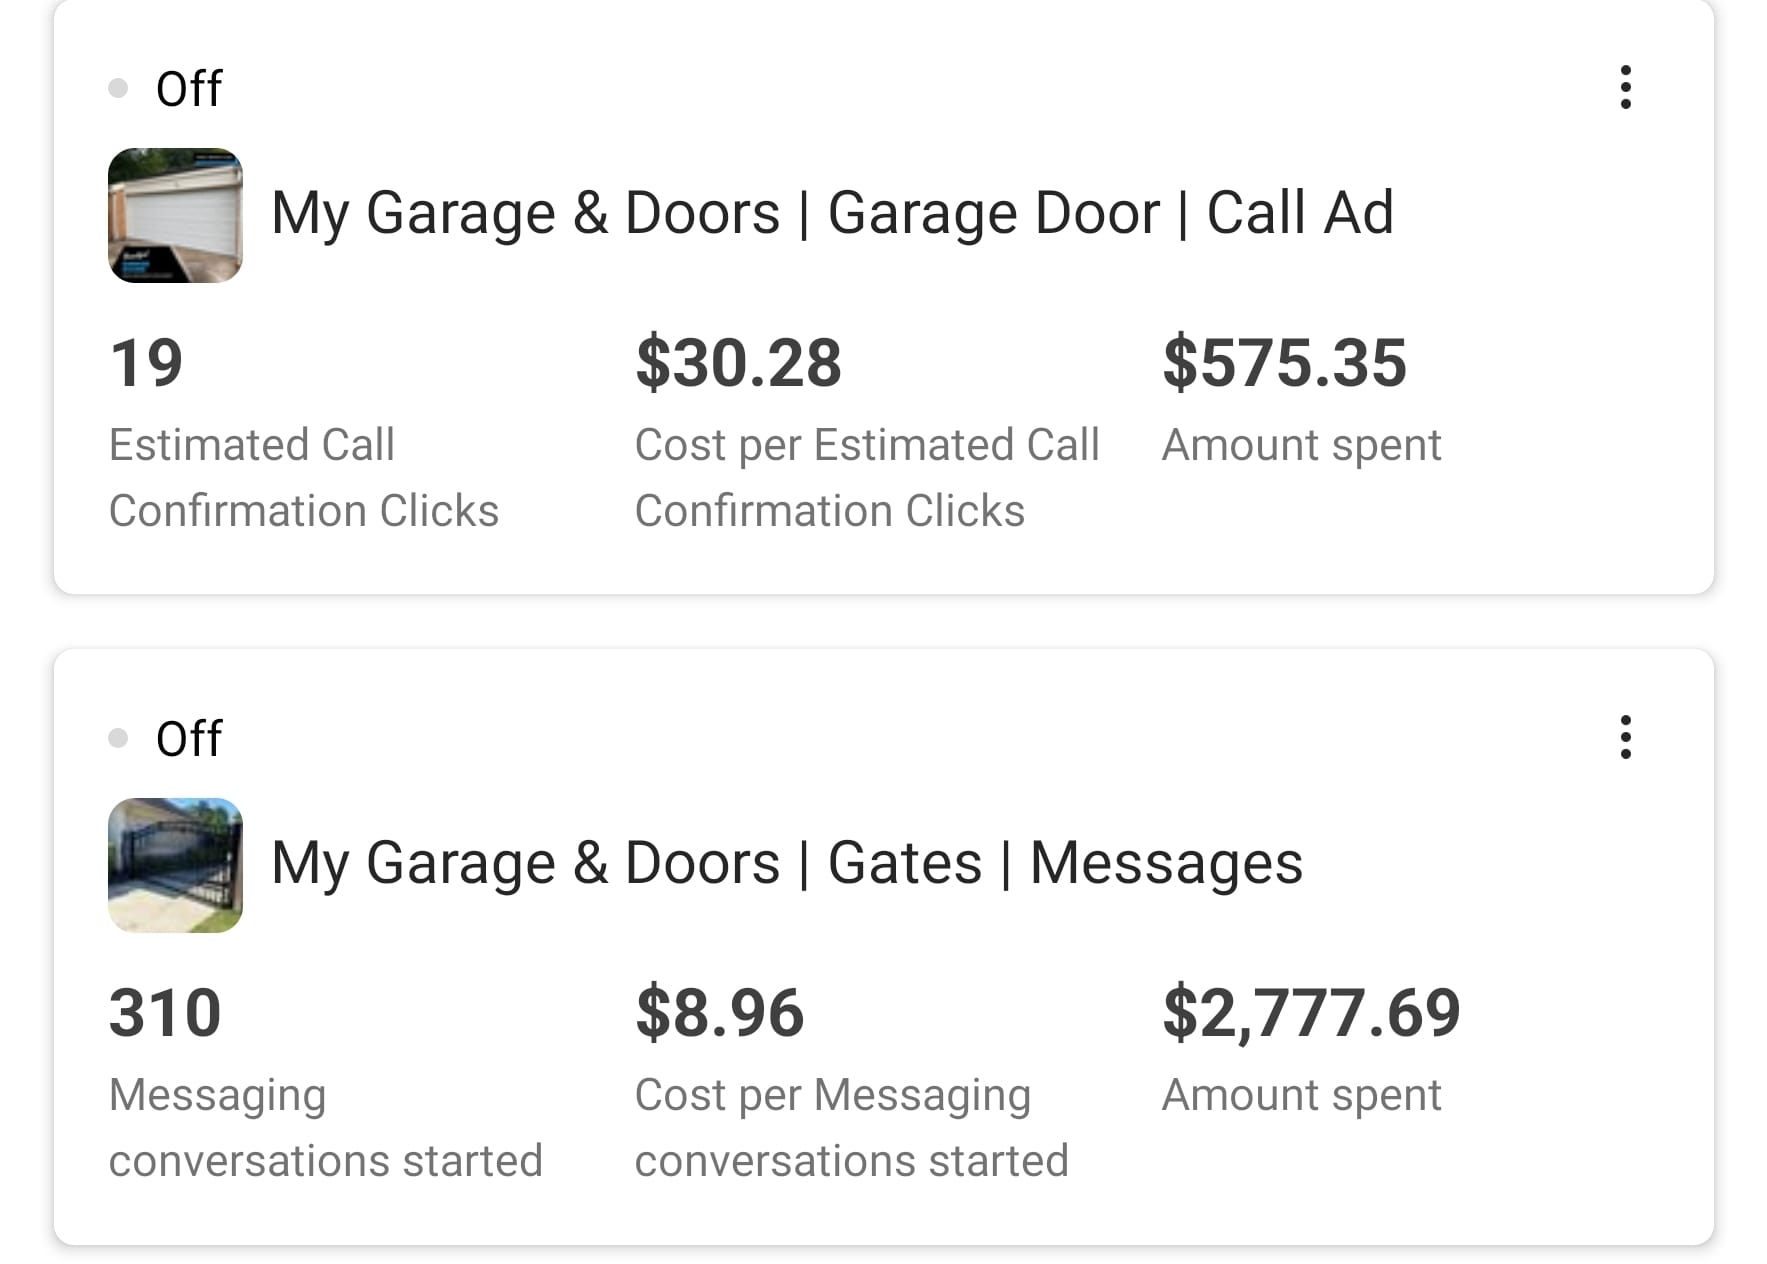Click the black gate ad thumbnail image
Viewport: 1767px width, 1264px height.
point(175,865)
